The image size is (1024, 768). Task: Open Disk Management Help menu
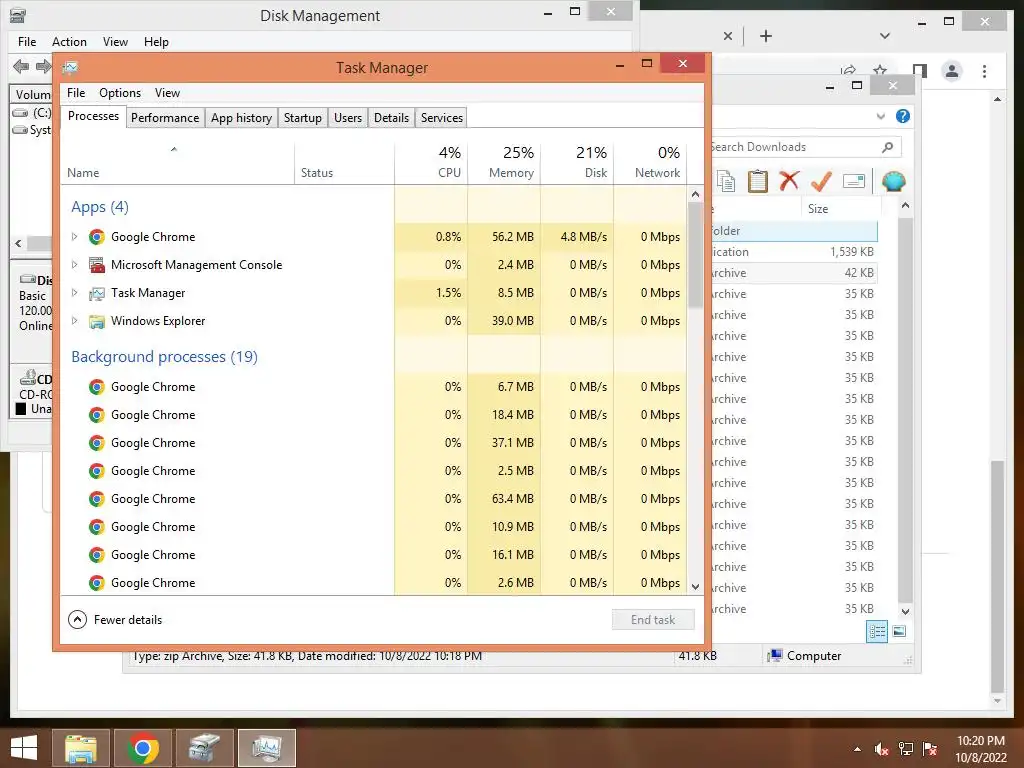pos(156,42)
